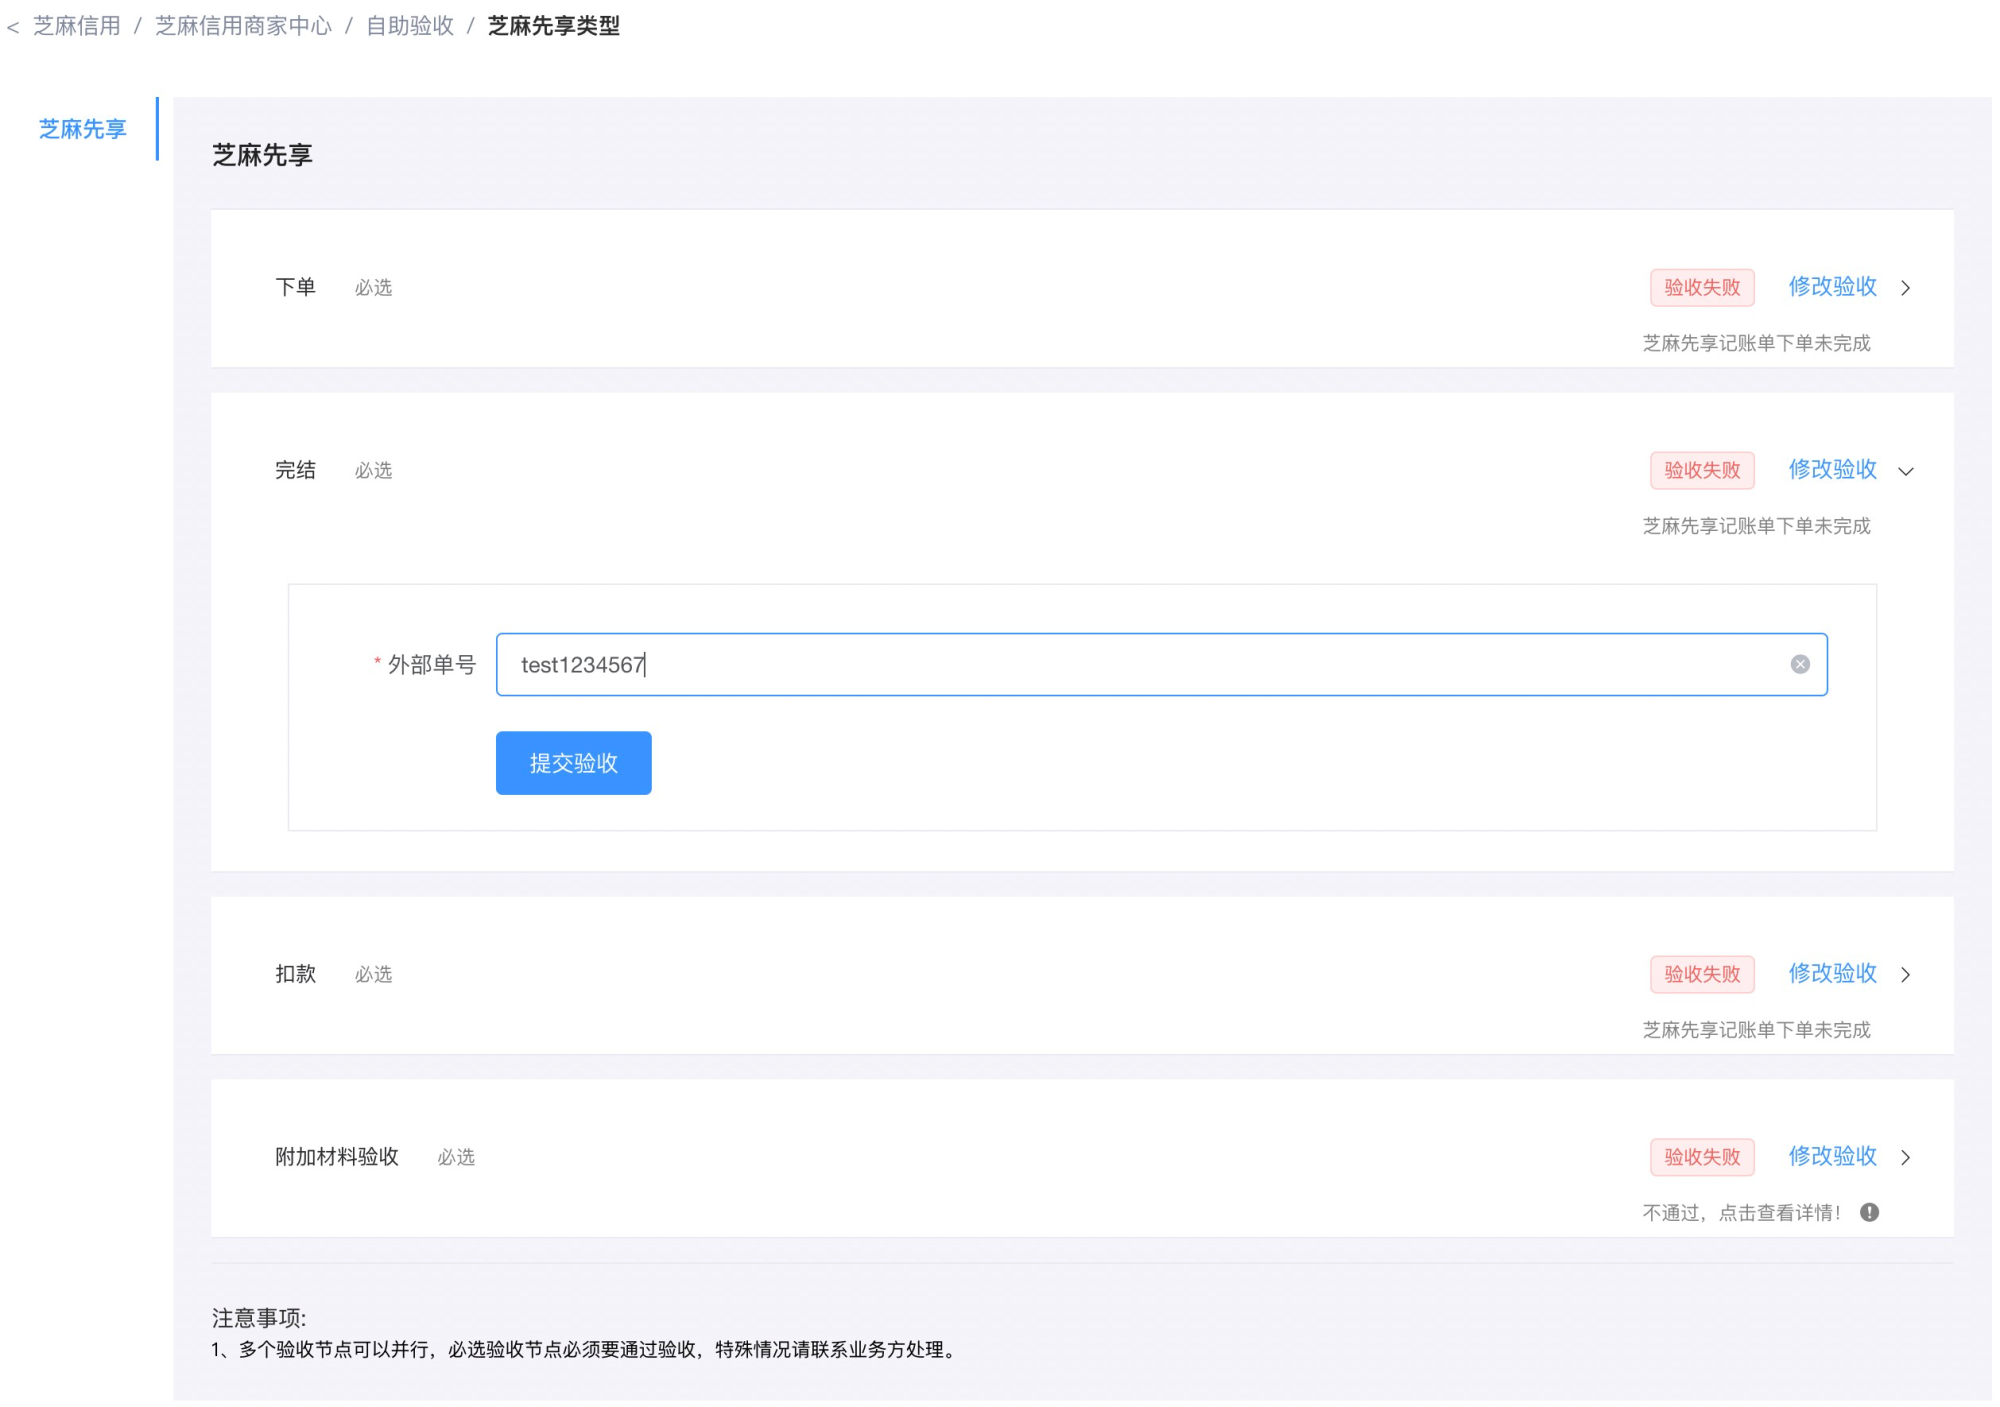Click the exclamation info icon beside 不通过
This screenshot has width=2000, height=1407.
(x=1870, y=1212)
